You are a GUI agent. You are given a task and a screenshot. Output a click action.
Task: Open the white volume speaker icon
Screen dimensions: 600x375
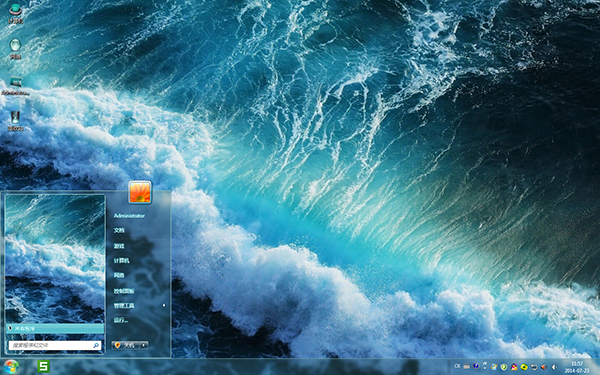554,367
